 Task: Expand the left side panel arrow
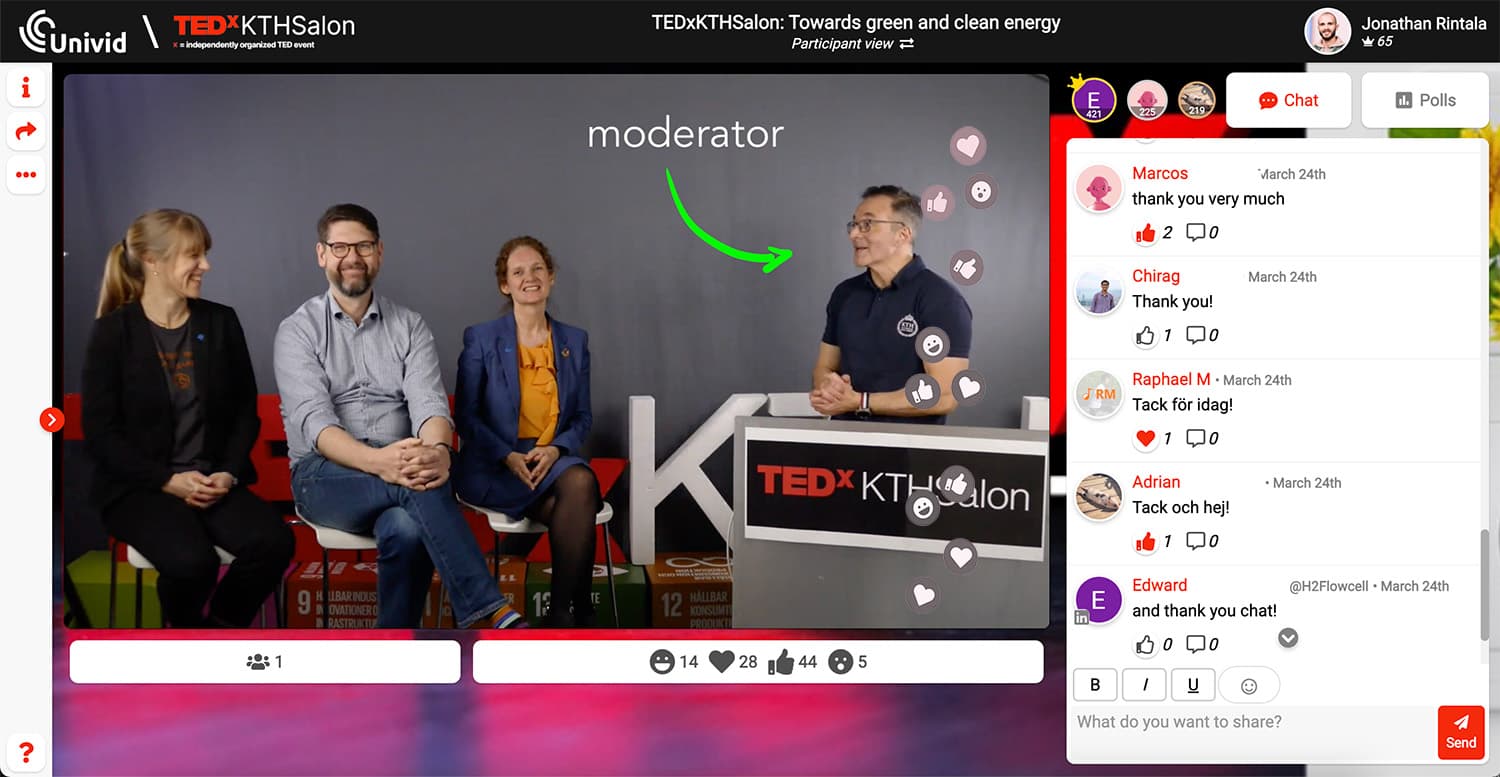click(x=51, y=420)
